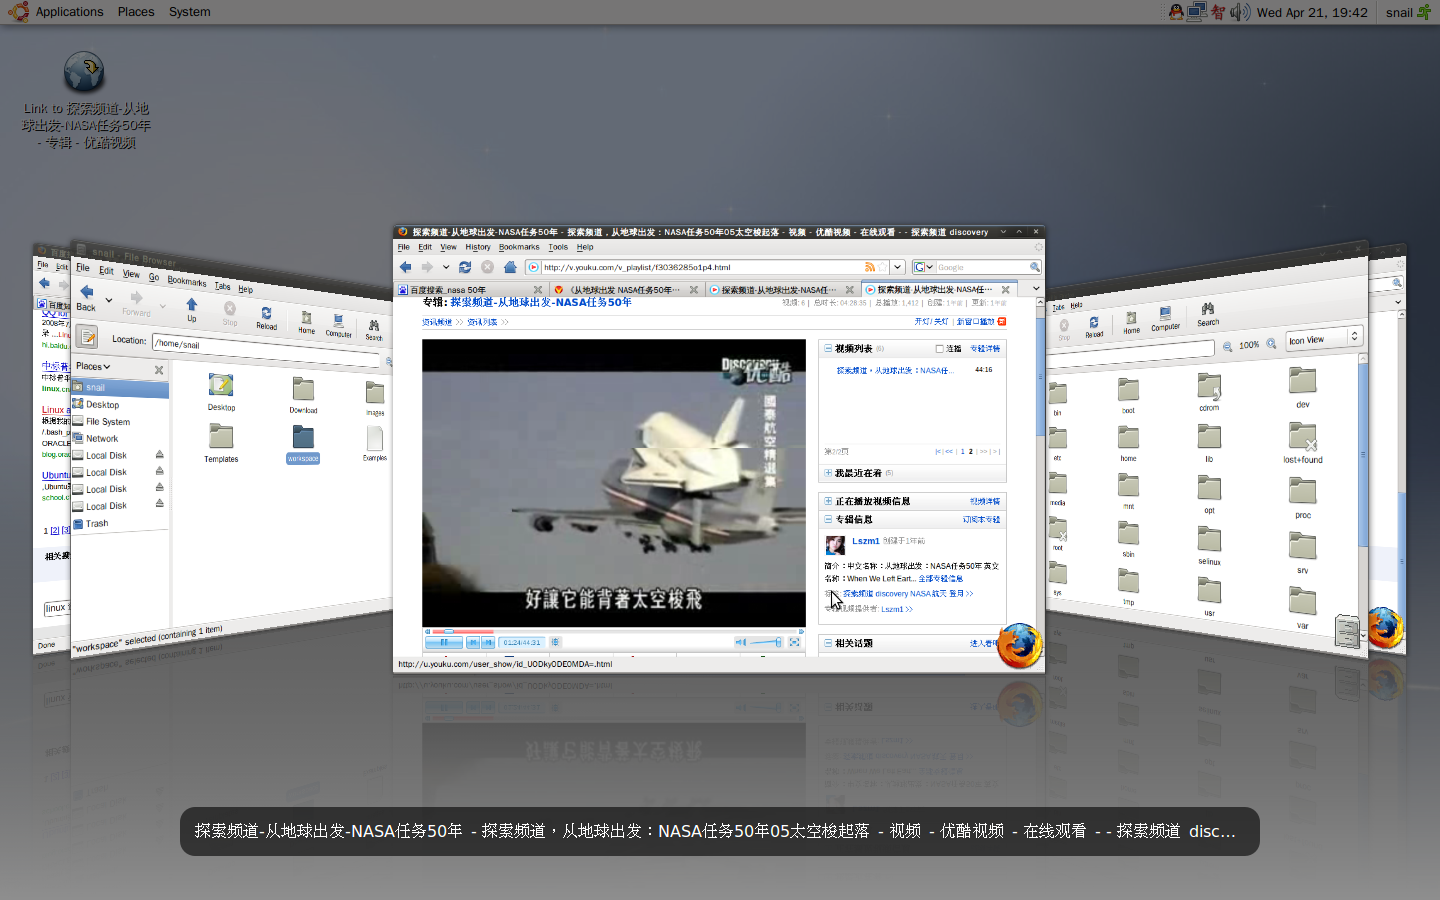This screenshot has width=1440, height=900.
Task: Zoom out in the right file browser
Action: (x=1227, y=347)
